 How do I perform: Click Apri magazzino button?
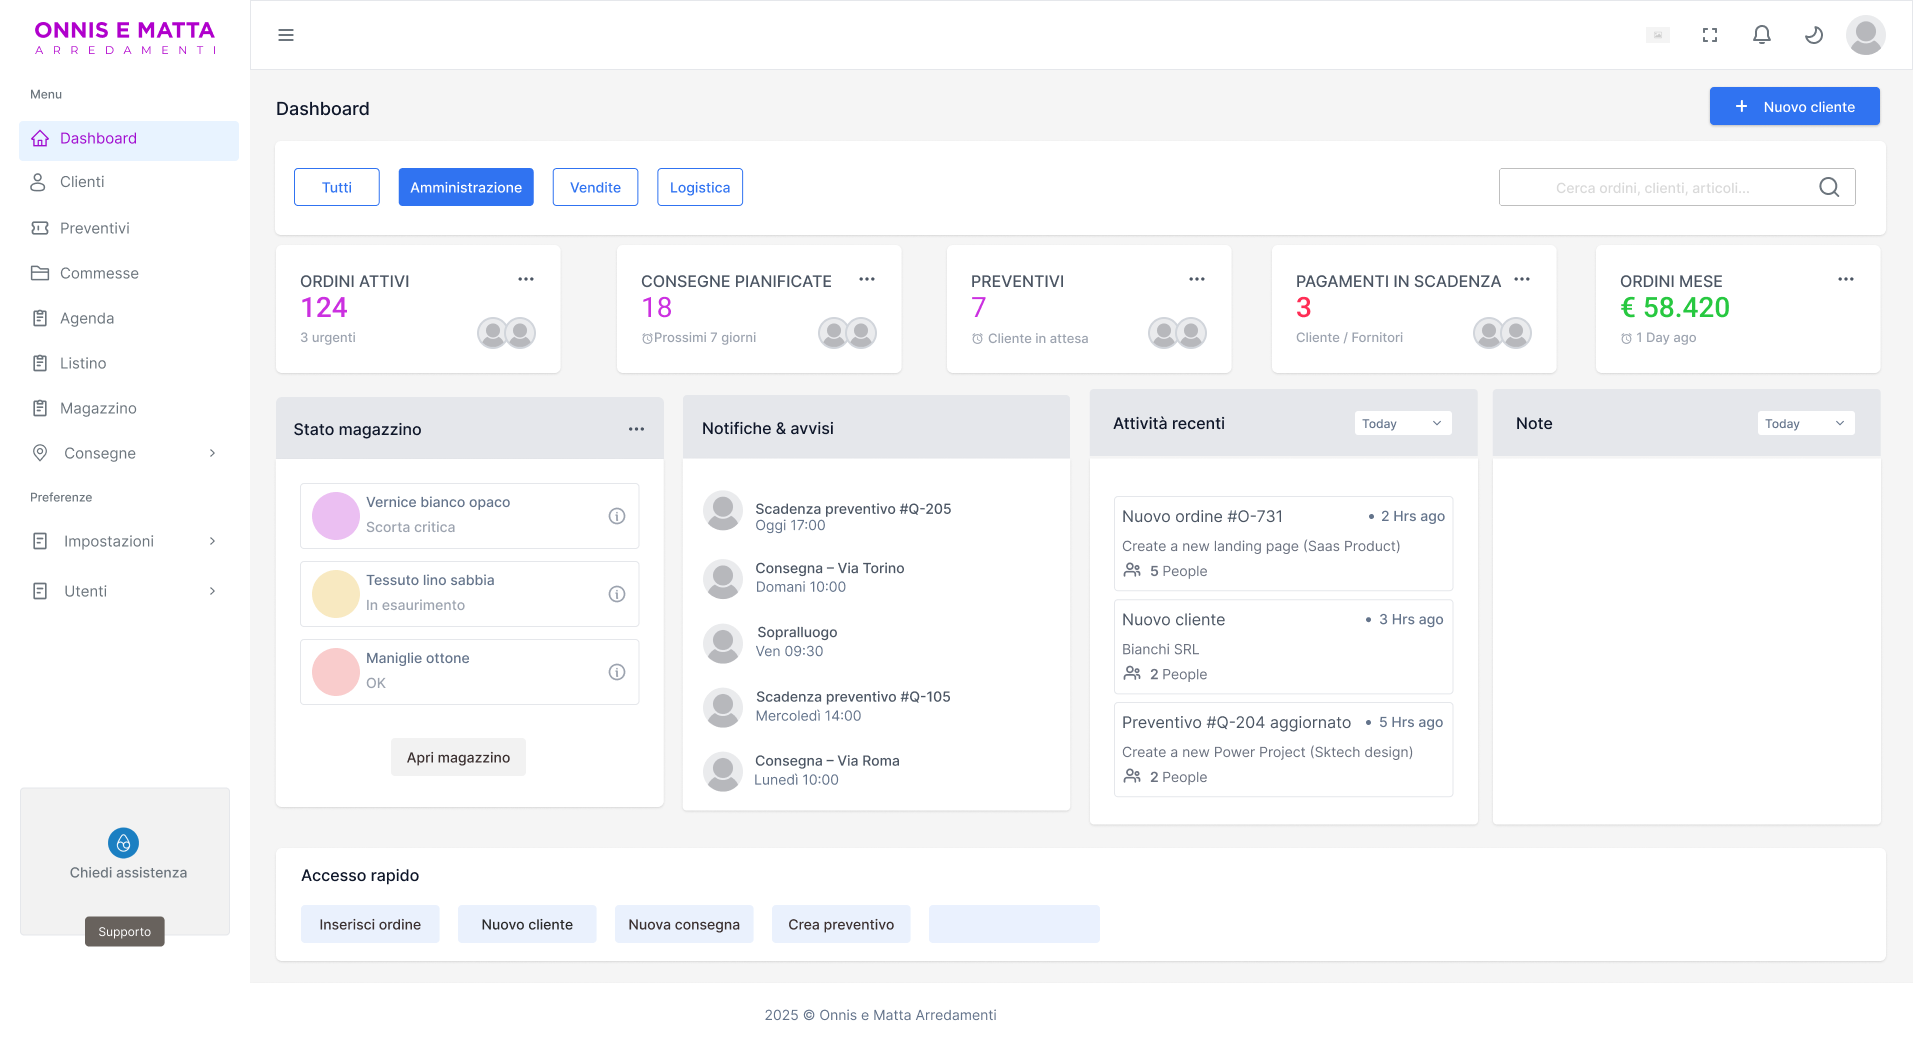(x=458, y=758)
